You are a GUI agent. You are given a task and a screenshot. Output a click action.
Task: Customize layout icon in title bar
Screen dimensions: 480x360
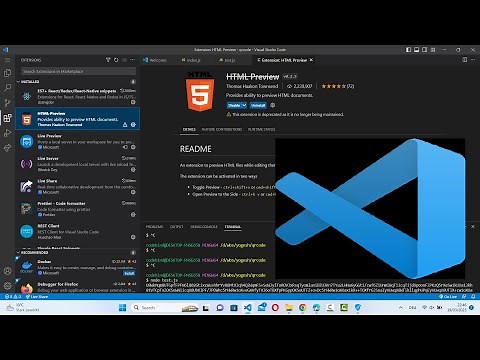pos(433,50)
